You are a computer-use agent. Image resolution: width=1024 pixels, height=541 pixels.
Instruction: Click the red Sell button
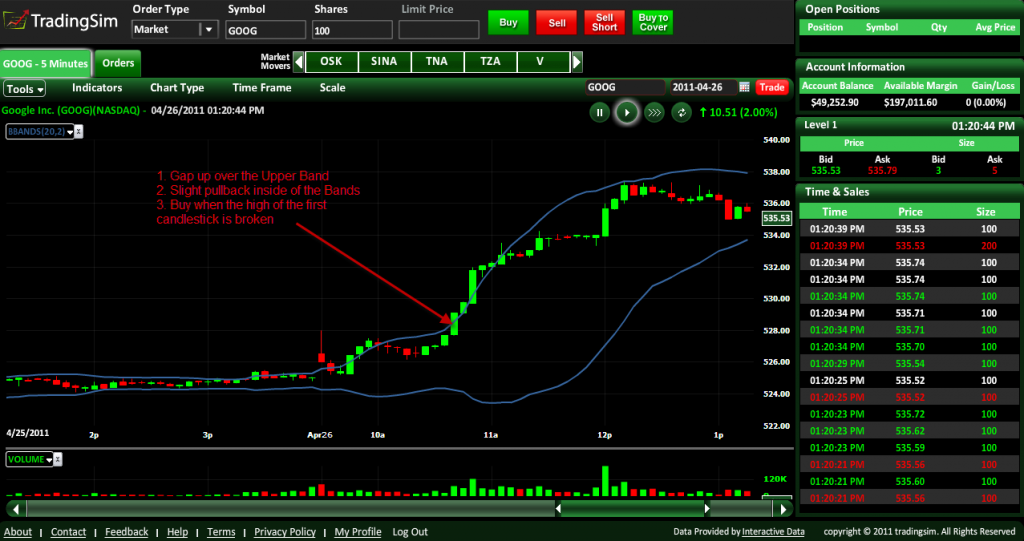click(556, 23)
